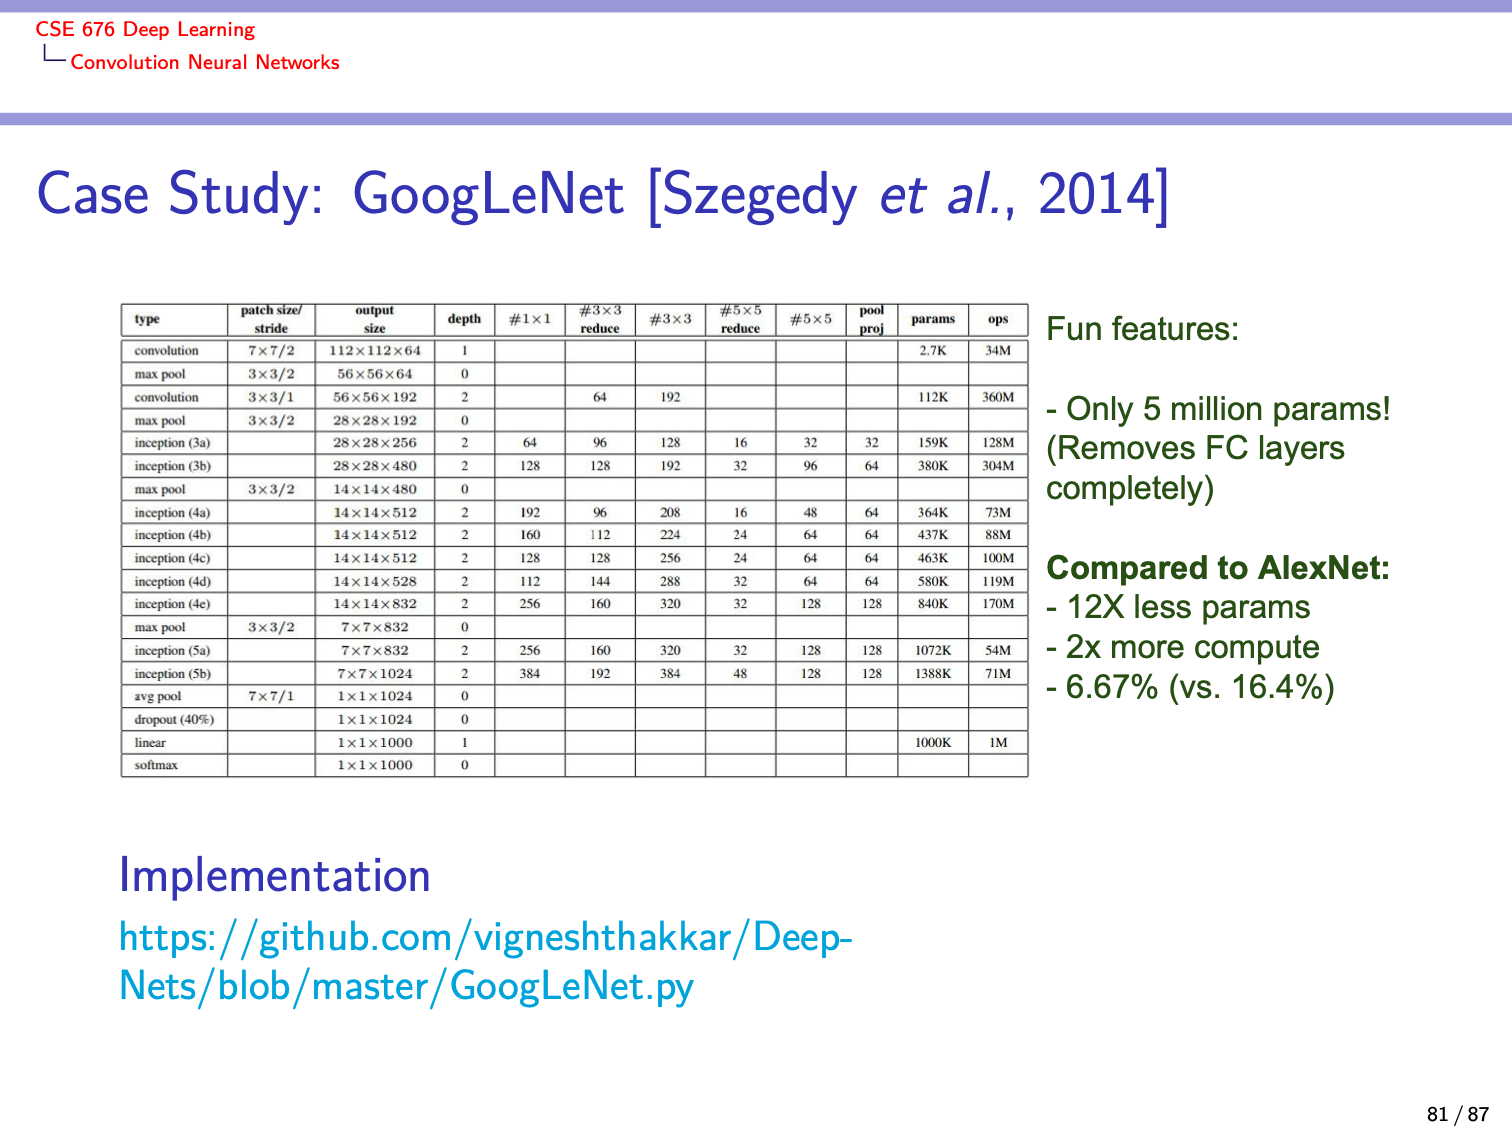This screenshot has height=1134, width=1512.
Task: Click the 'avg pool' row label
Action: point(158,696)
